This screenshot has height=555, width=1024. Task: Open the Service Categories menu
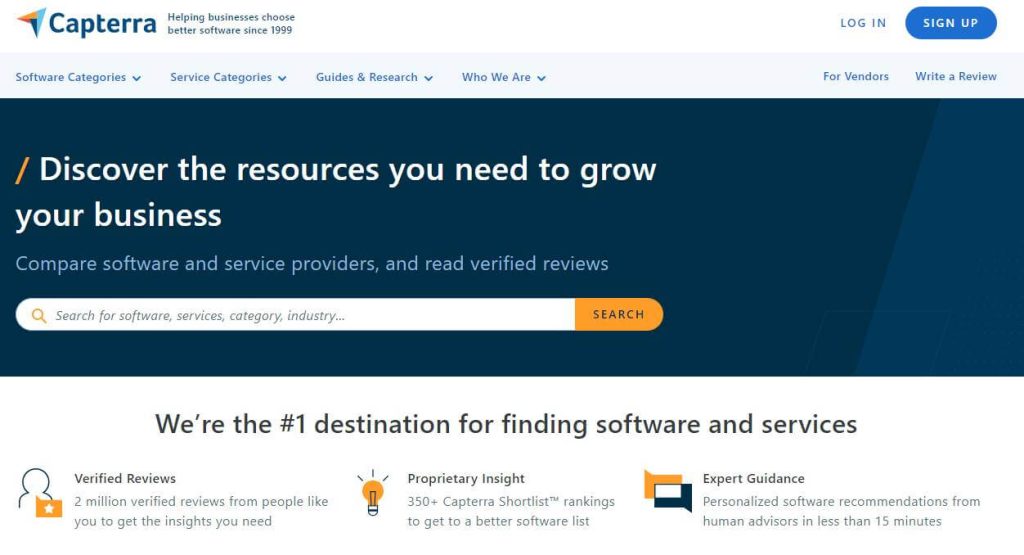[229, 77]
